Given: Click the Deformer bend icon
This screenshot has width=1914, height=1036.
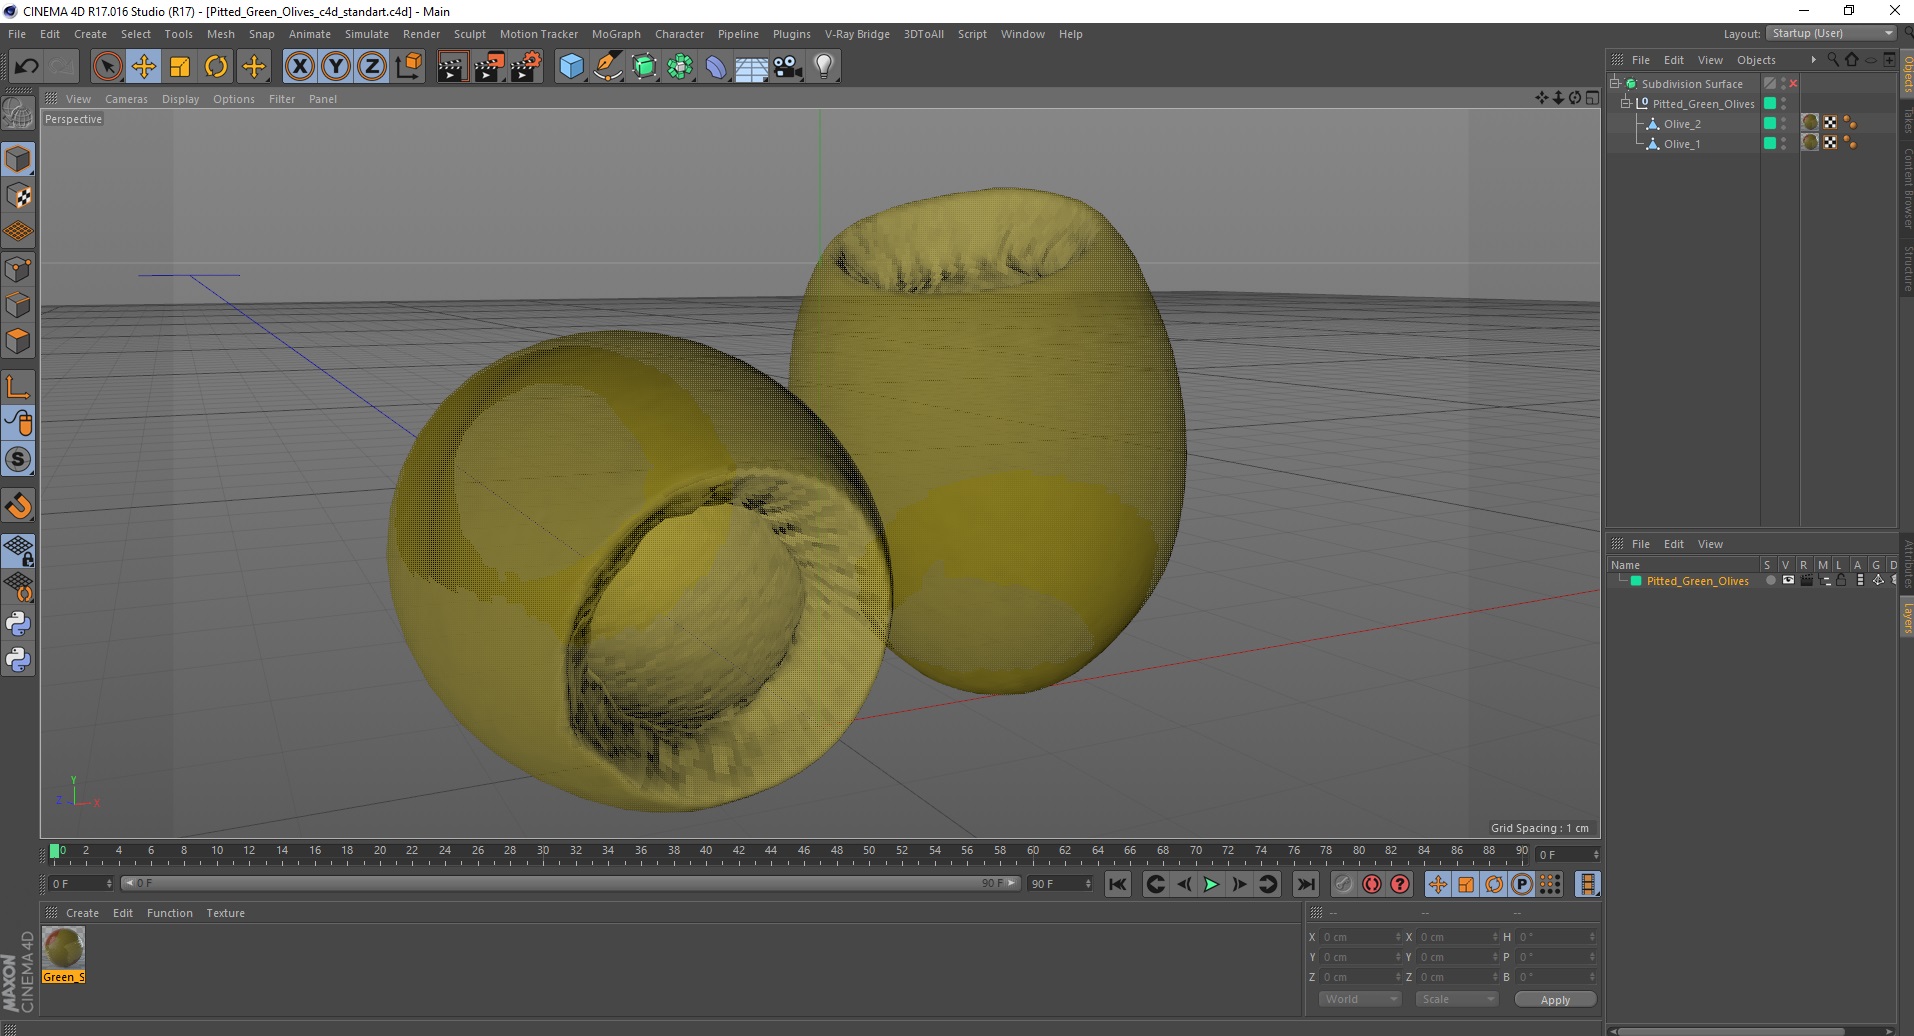Looking at the screenshot, I should click(x=716, y=67).
